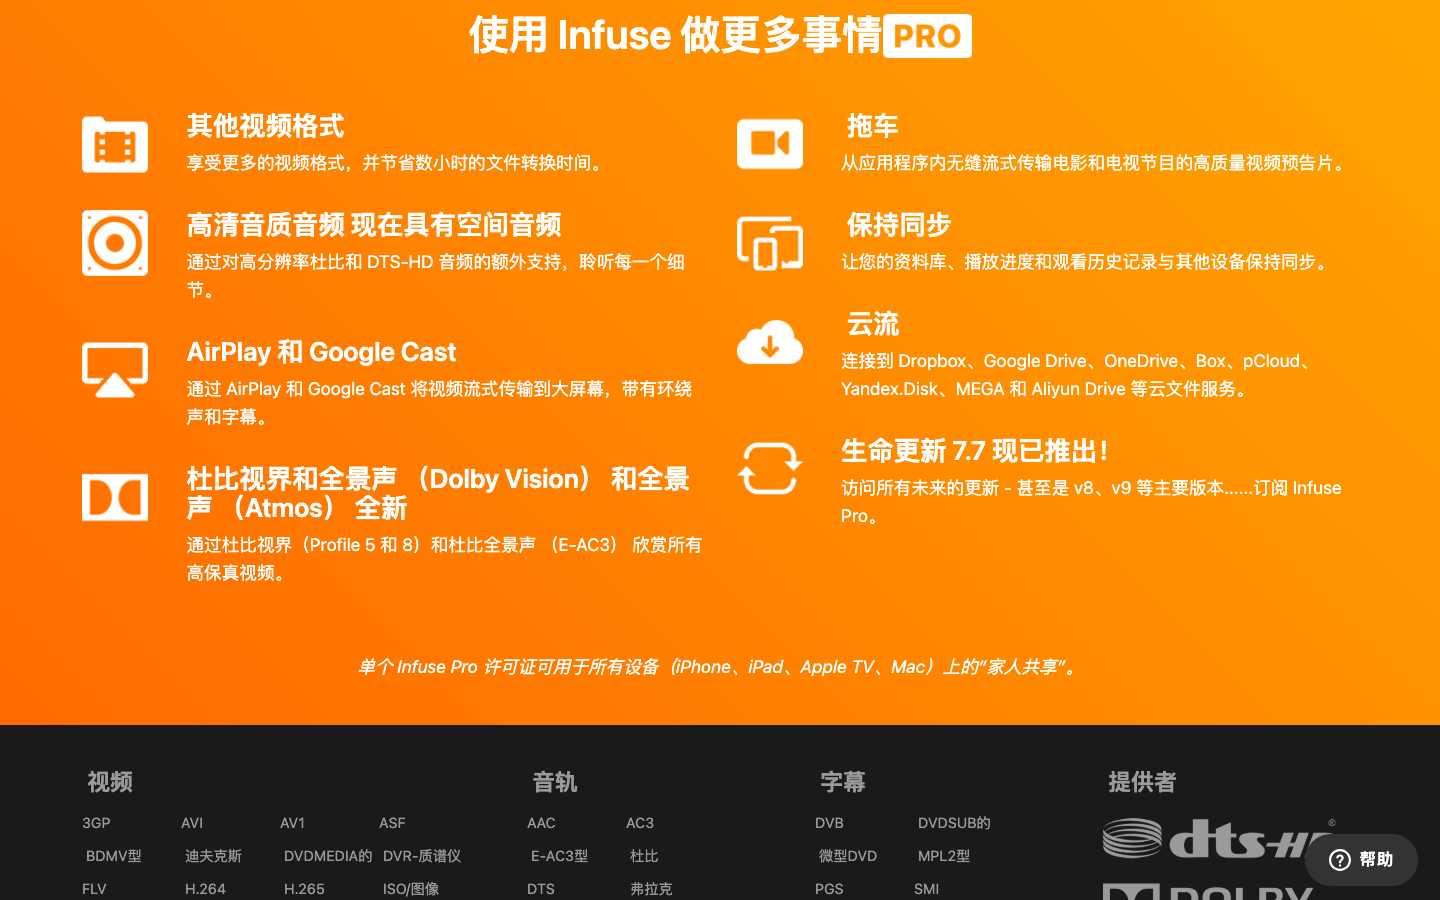Click the SMI subtitle format
This screenshot has width=1440, height=900.
(926, 889)
